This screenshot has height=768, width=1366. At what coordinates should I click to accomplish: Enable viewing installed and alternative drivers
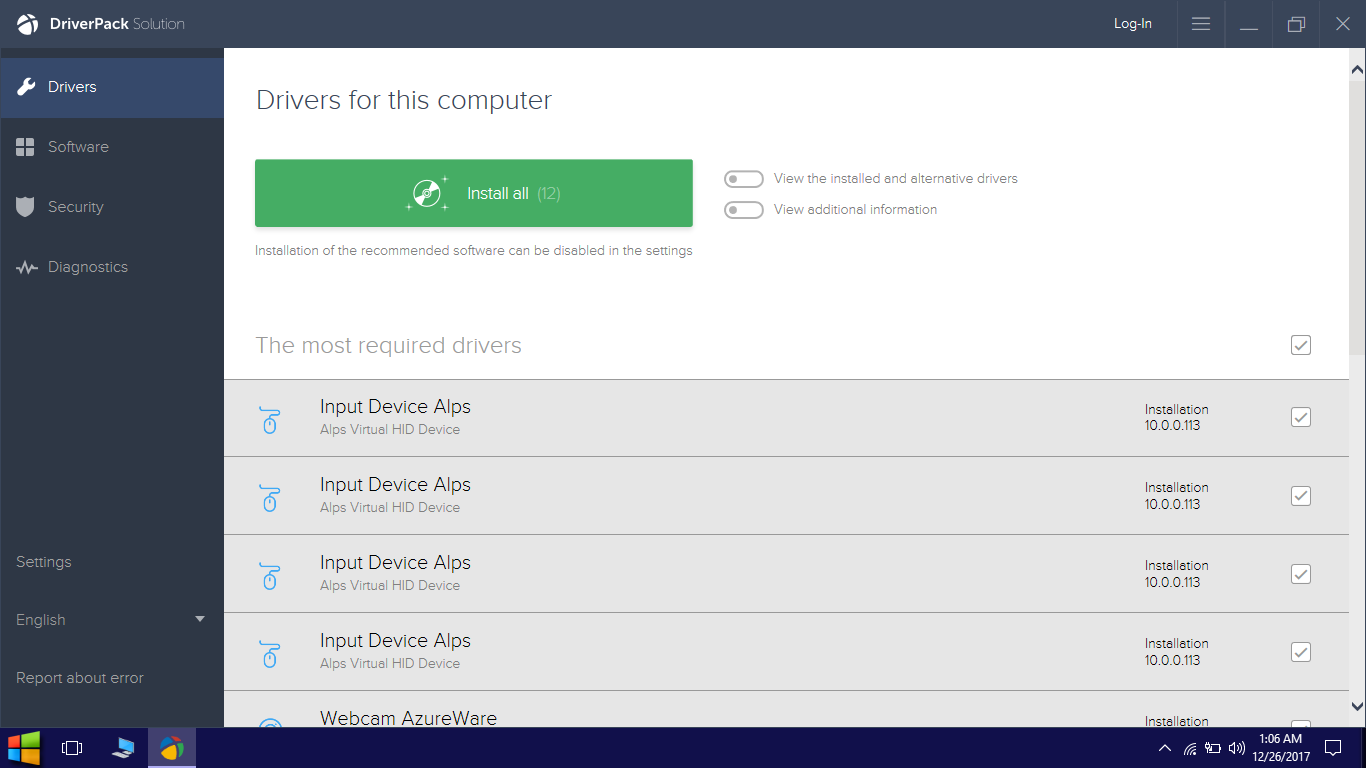click(744, 178)
